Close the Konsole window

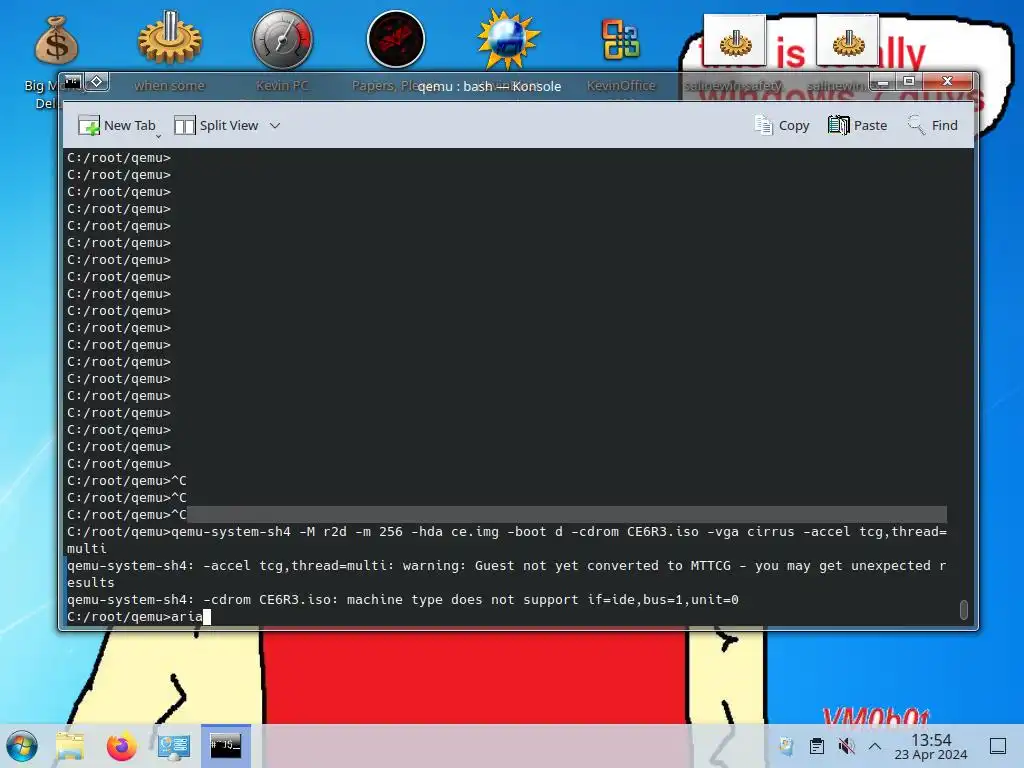click(947, 82)
